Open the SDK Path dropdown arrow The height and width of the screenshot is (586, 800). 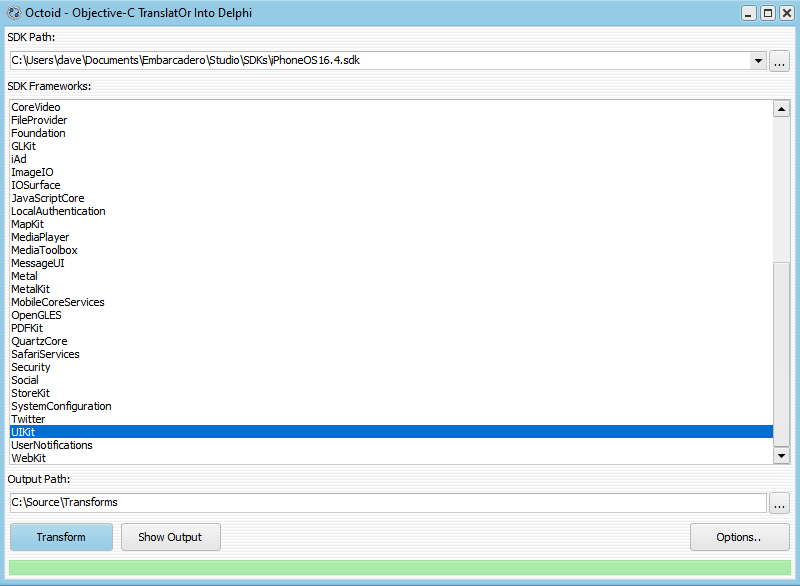click(758, 61)
